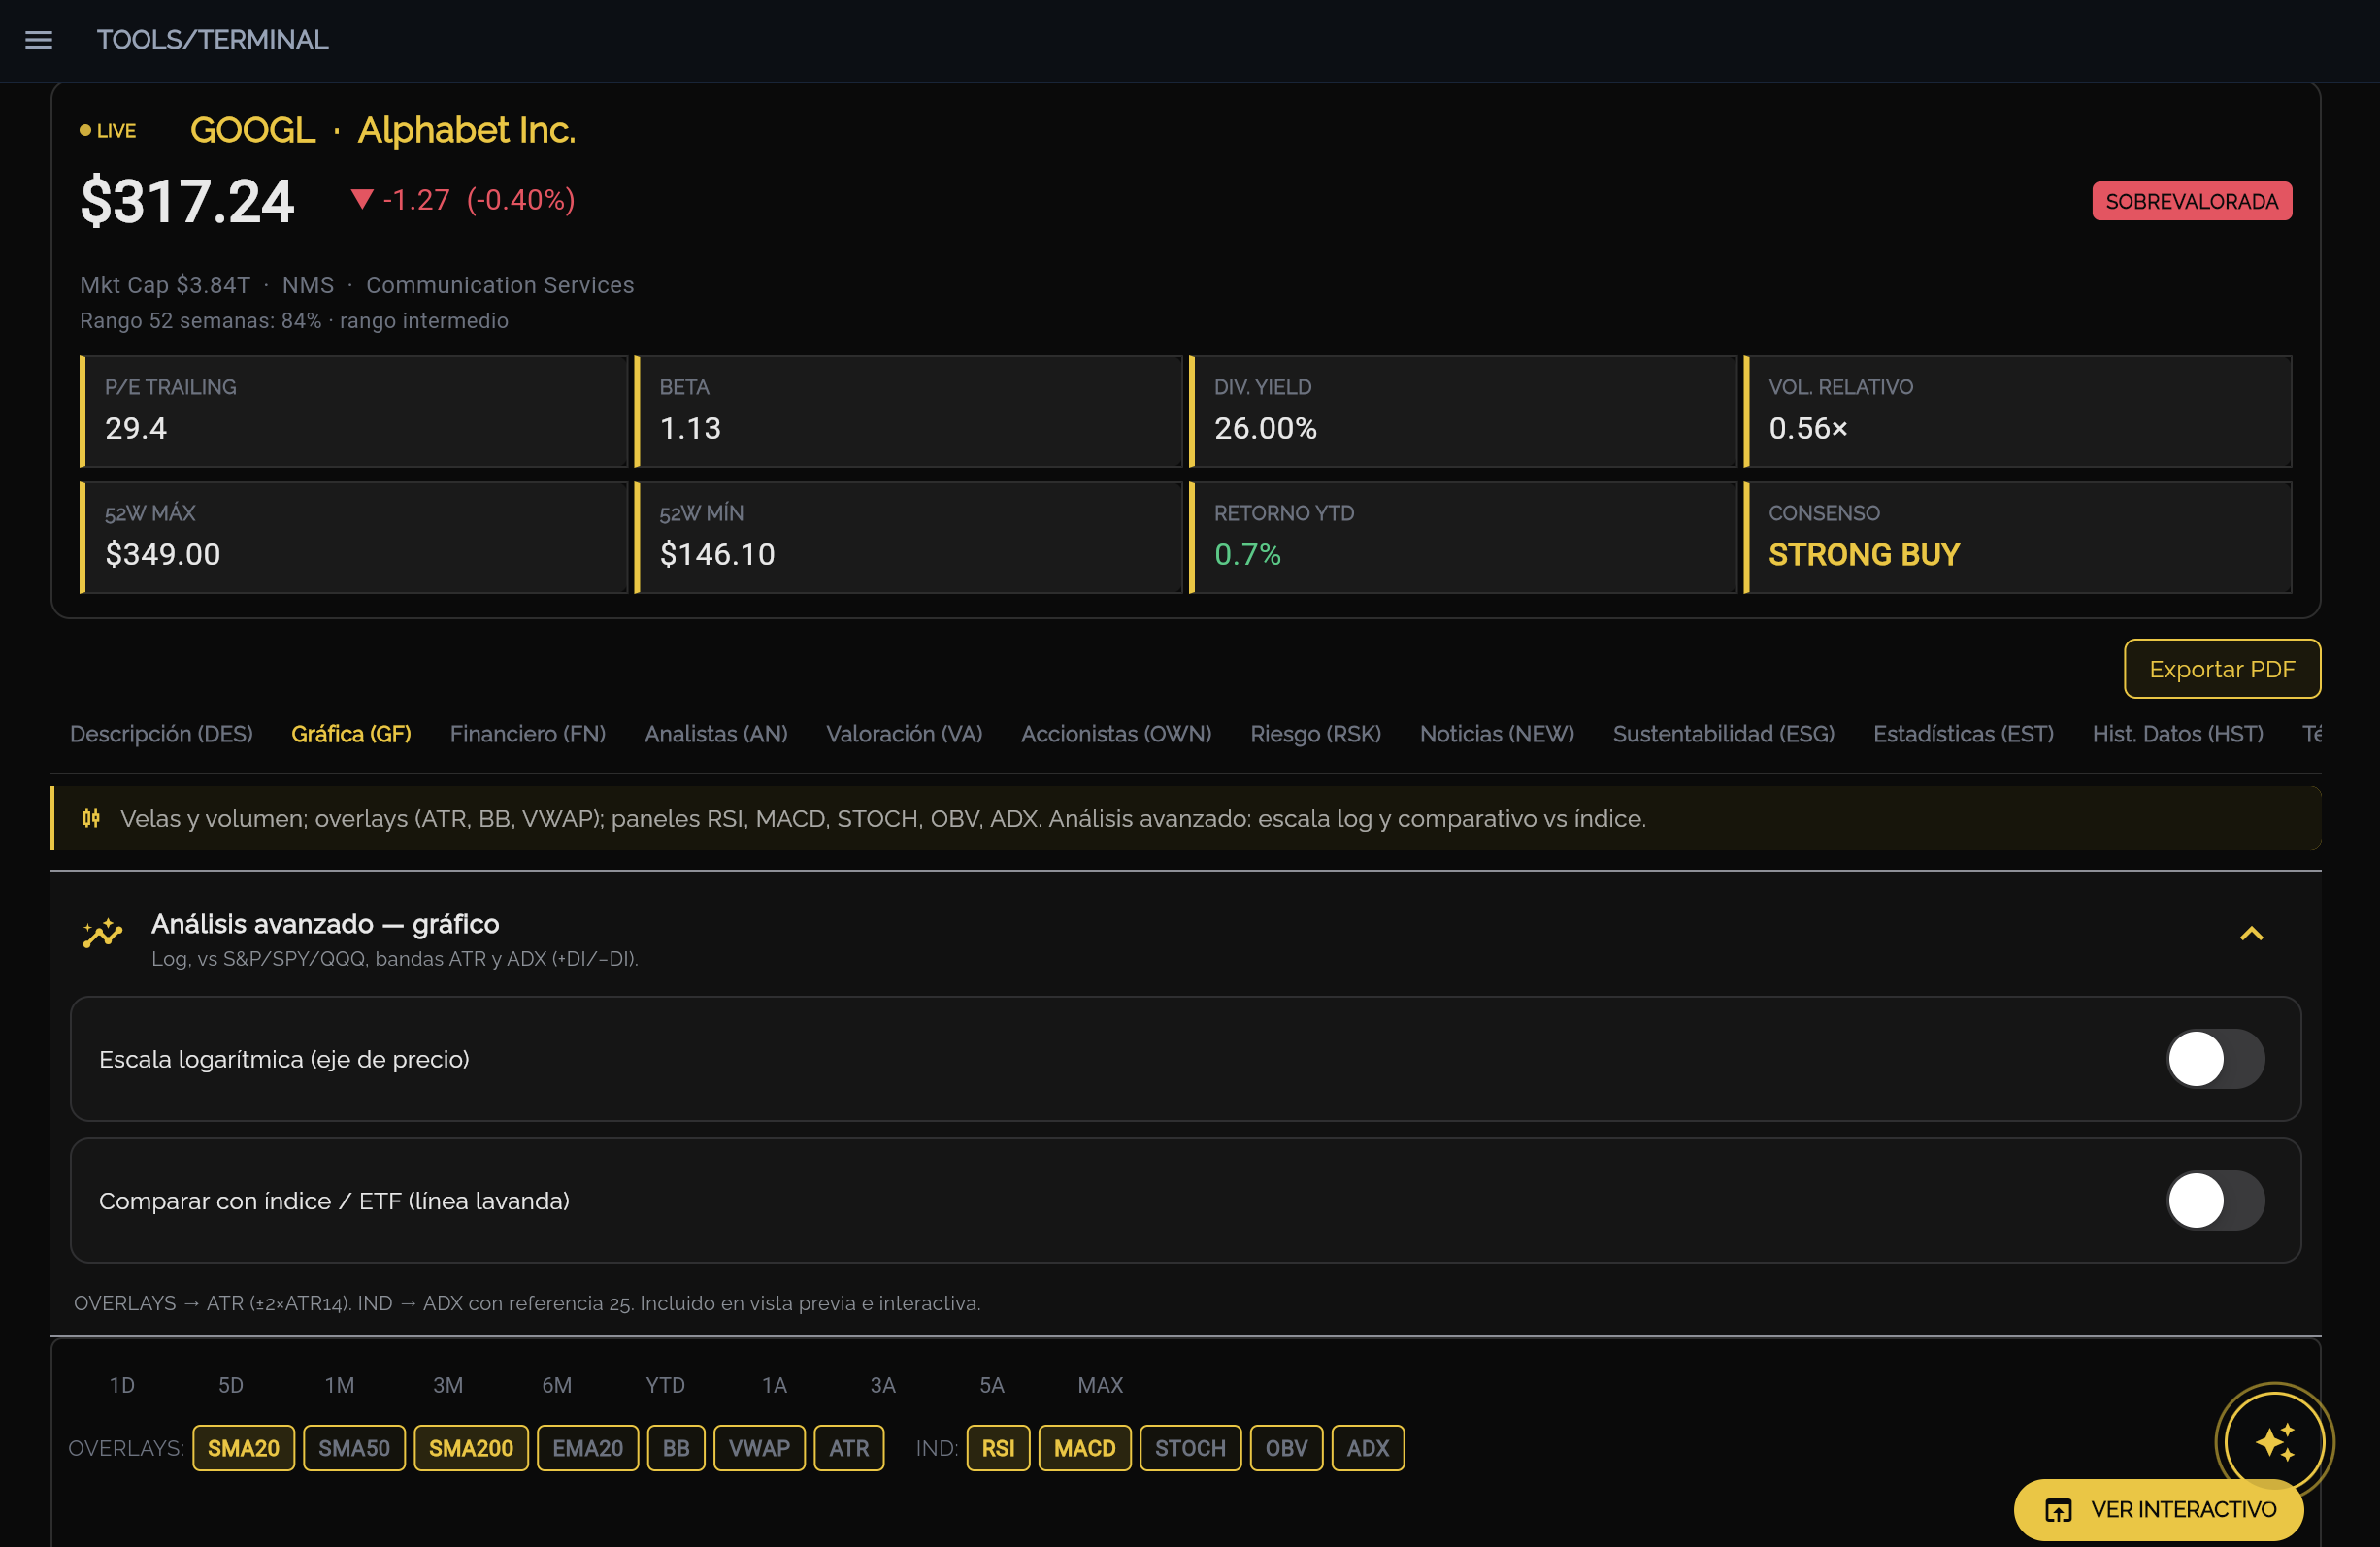The height and width of the screenshot is (1547, 2380).
Task: Click the SOBREVALORADA badge
Action: (x=2192, y=201)
